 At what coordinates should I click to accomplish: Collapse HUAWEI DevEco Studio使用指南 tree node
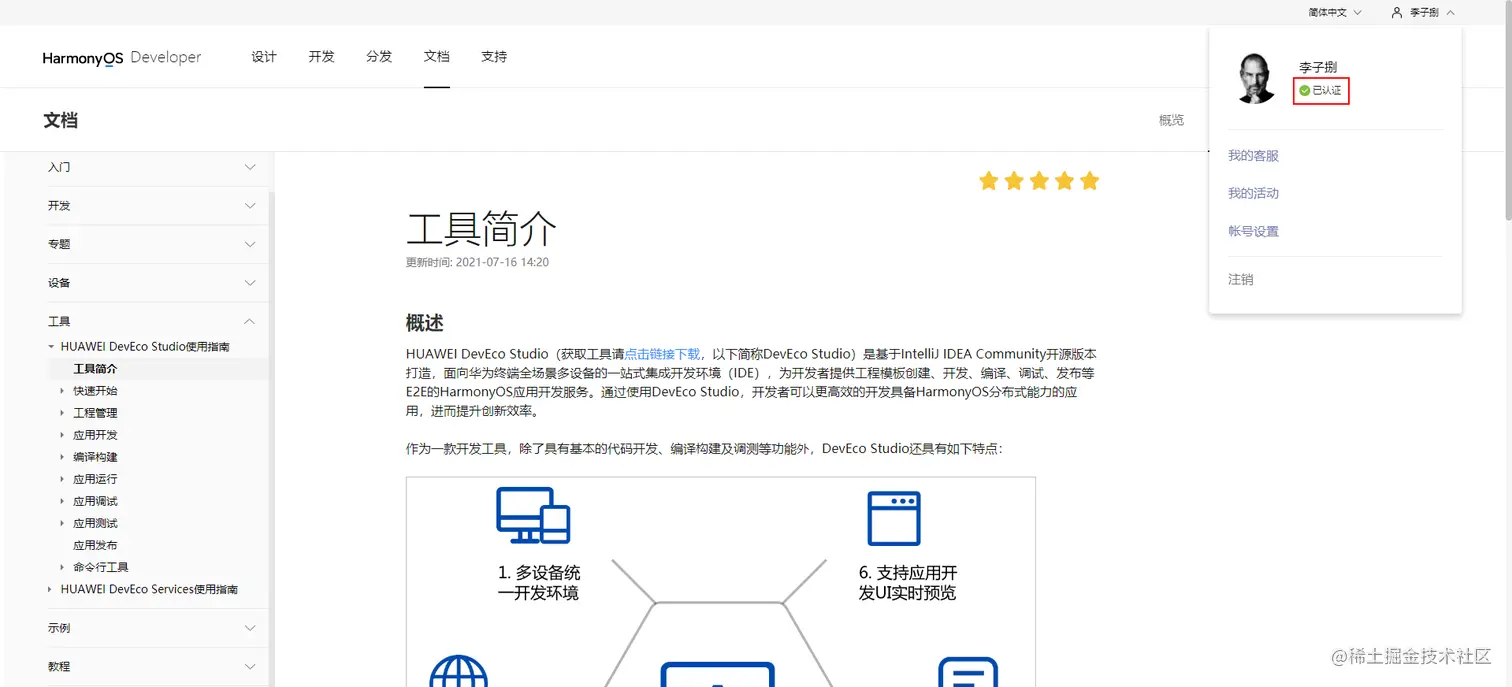click(51, 347)
